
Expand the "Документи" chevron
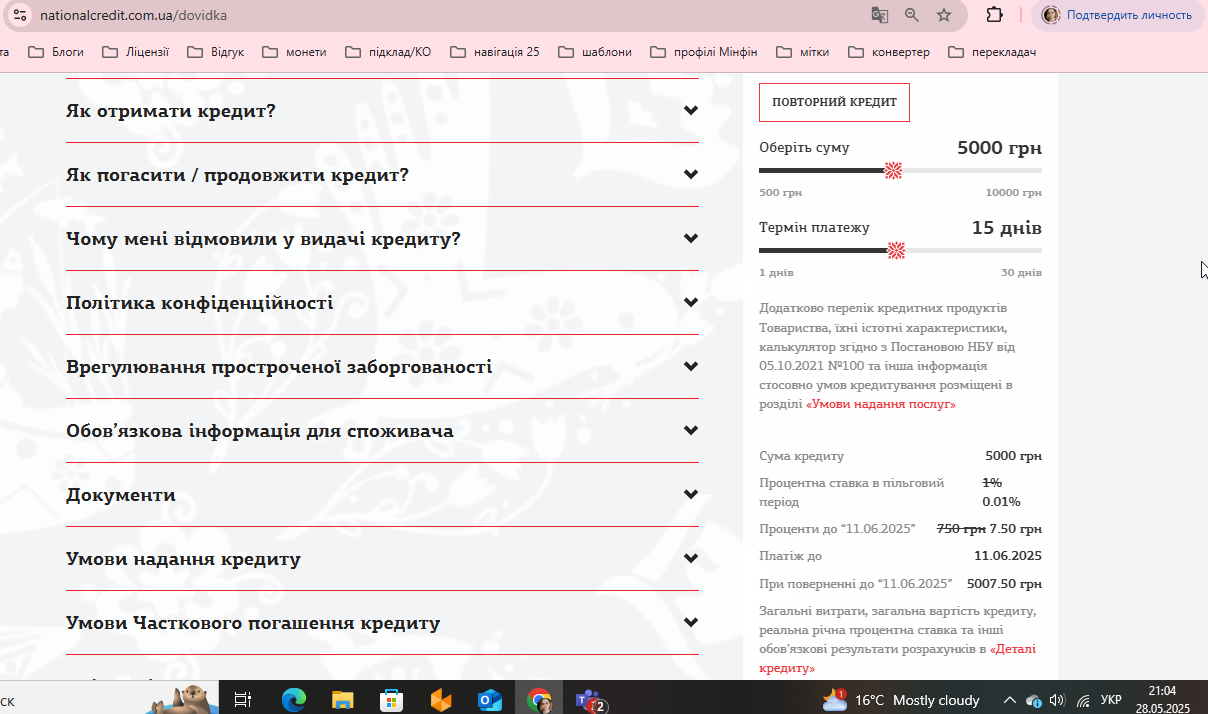pyautogui.click(x=690, y=495)
